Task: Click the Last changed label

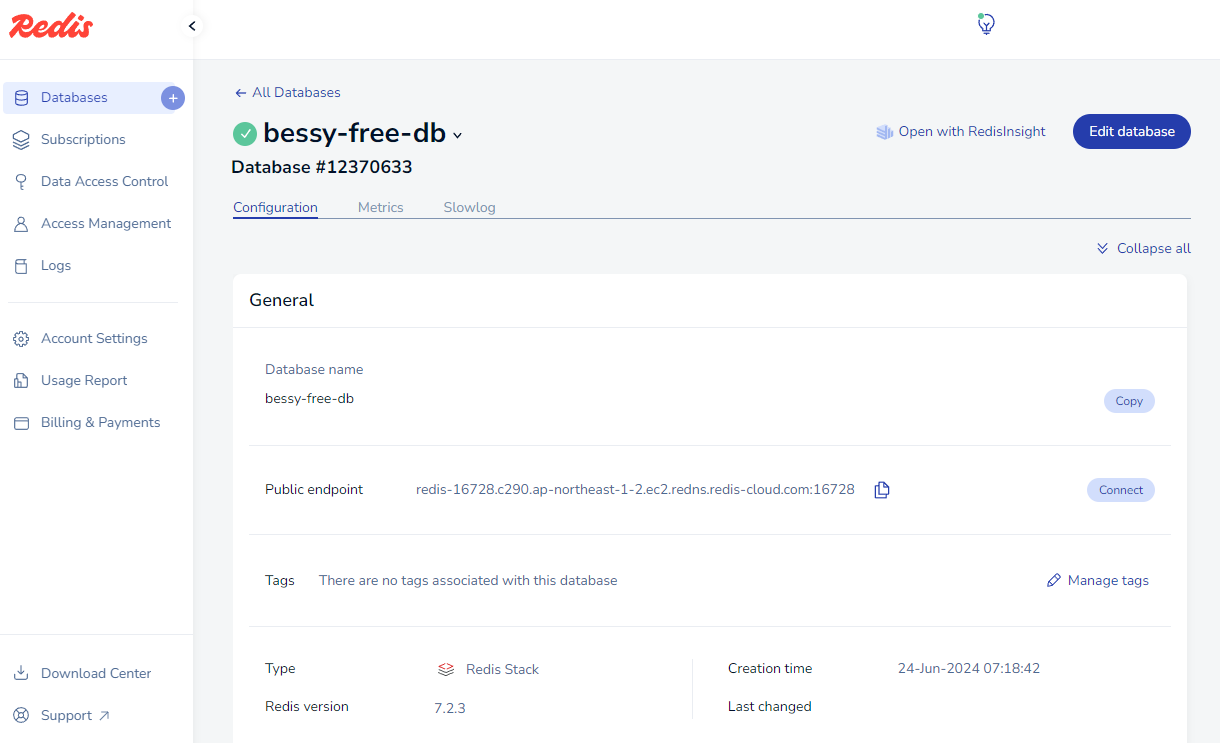Action: [770, 707]
